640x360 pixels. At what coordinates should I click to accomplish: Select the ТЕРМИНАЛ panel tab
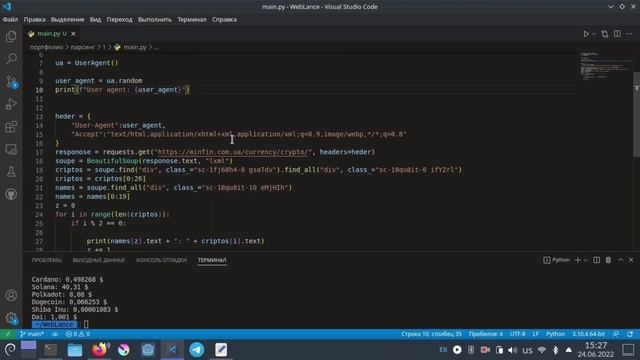pyautogui.click(x=212, y=260)
